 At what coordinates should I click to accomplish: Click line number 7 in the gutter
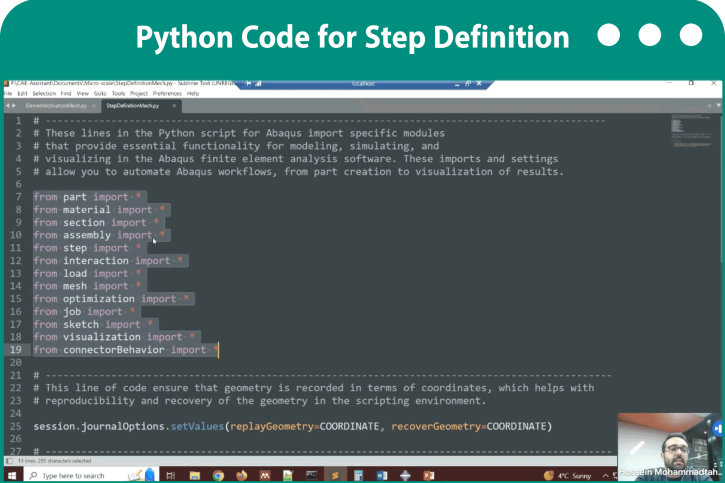[18, 197]
